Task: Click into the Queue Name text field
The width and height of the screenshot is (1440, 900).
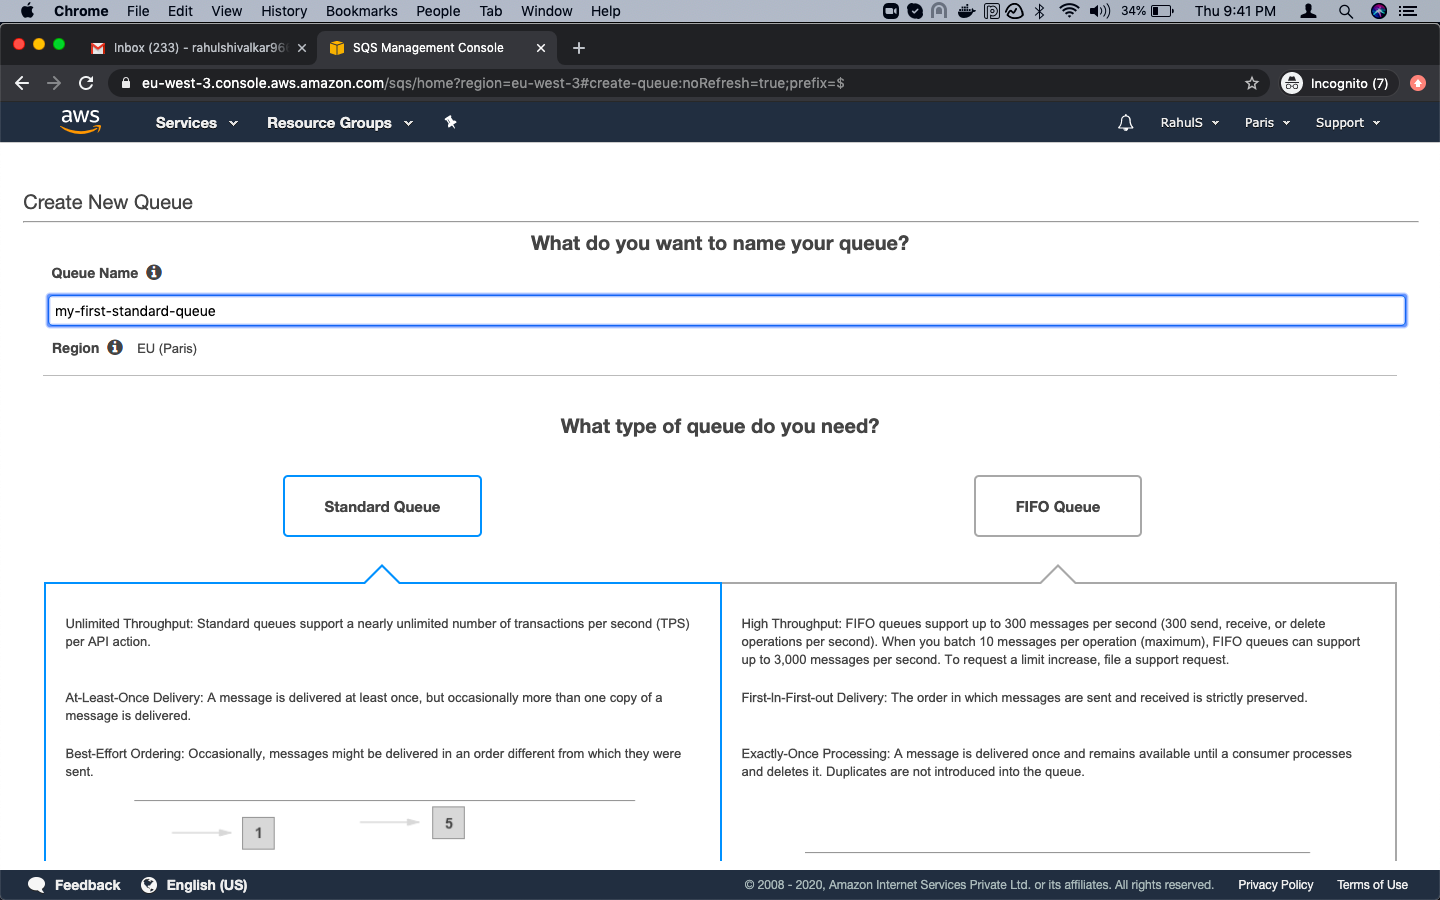Action: (x=726, y=311)
